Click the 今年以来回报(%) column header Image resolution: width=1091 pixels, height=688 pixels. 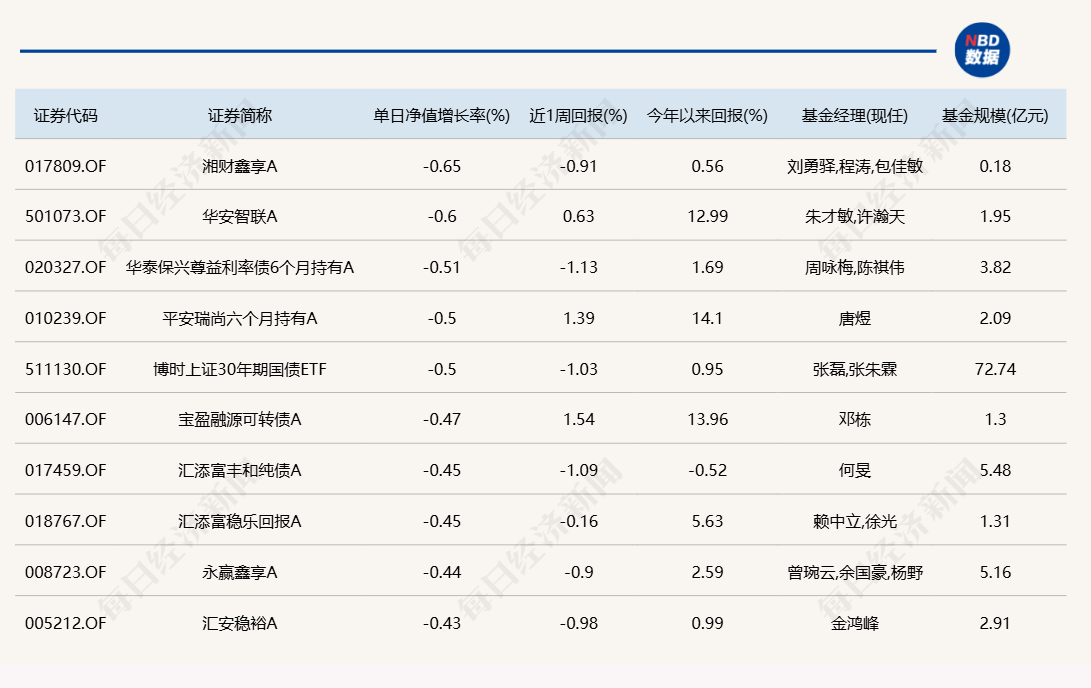point(707,115)
